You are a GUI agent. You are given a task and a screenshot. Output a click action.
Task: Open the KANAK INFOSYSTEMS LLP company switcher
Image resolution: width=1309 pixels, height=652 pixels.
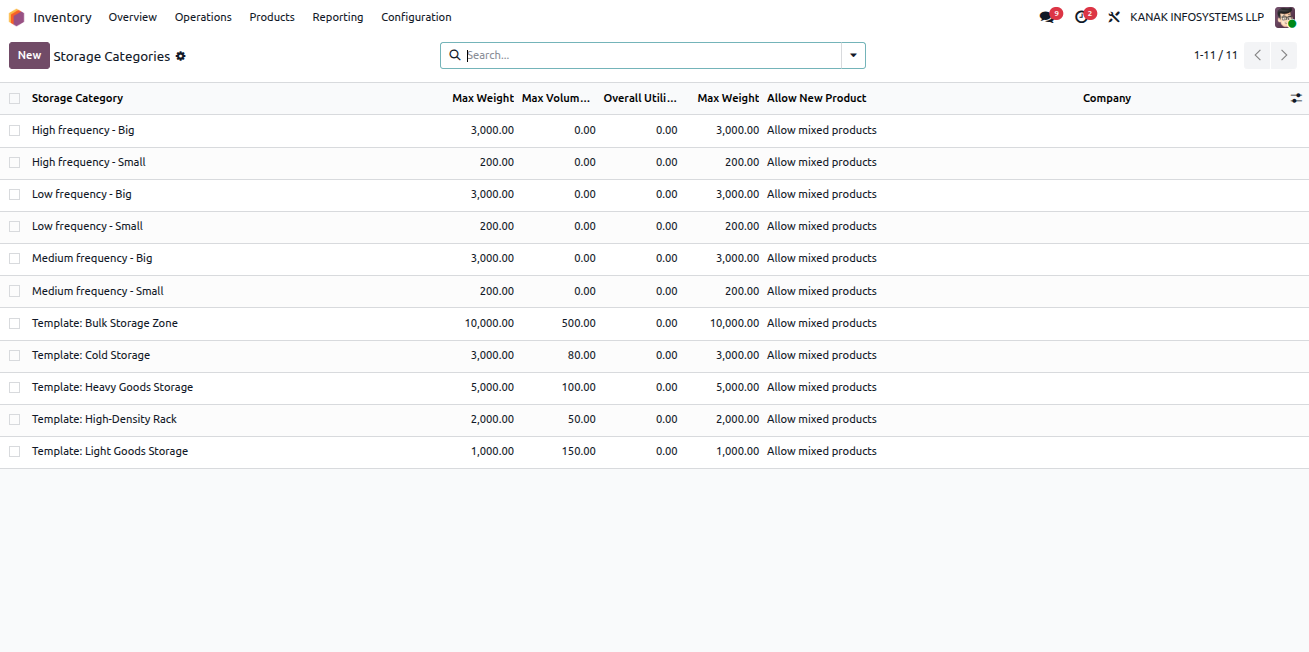tap(1197, 17)
